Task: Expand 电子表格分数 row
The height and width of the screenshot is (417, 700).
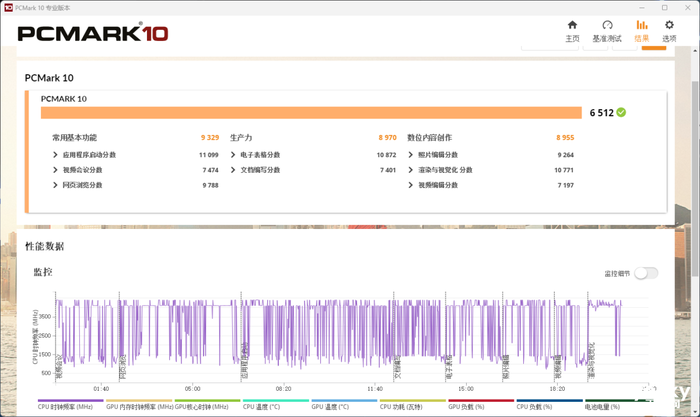Action: (x=234, y=155)
